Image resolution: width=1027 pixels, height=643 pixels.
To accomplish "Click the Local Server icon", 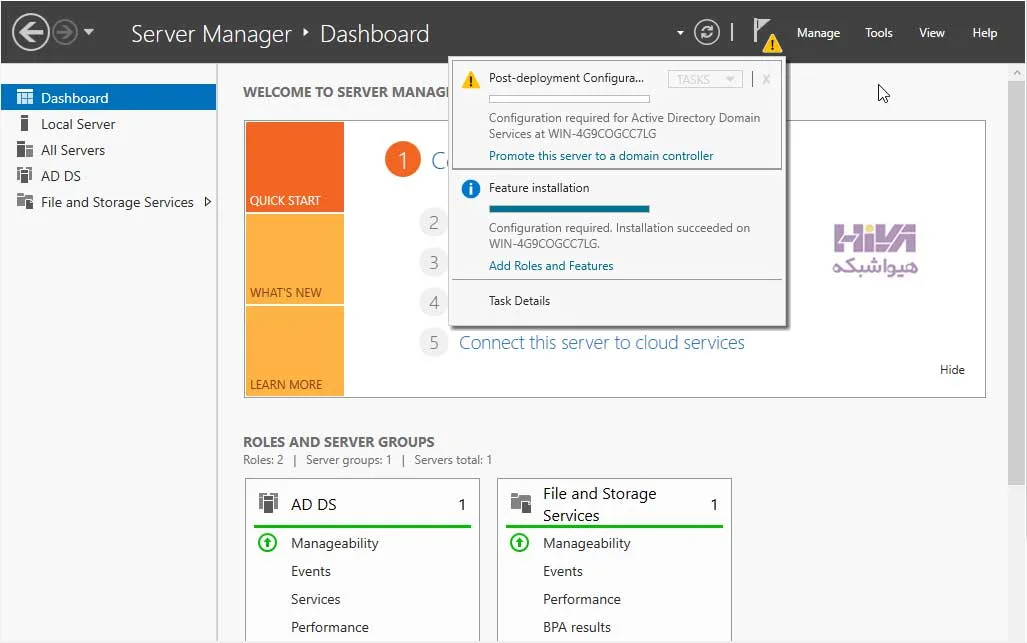I will [x=25, y=123].
